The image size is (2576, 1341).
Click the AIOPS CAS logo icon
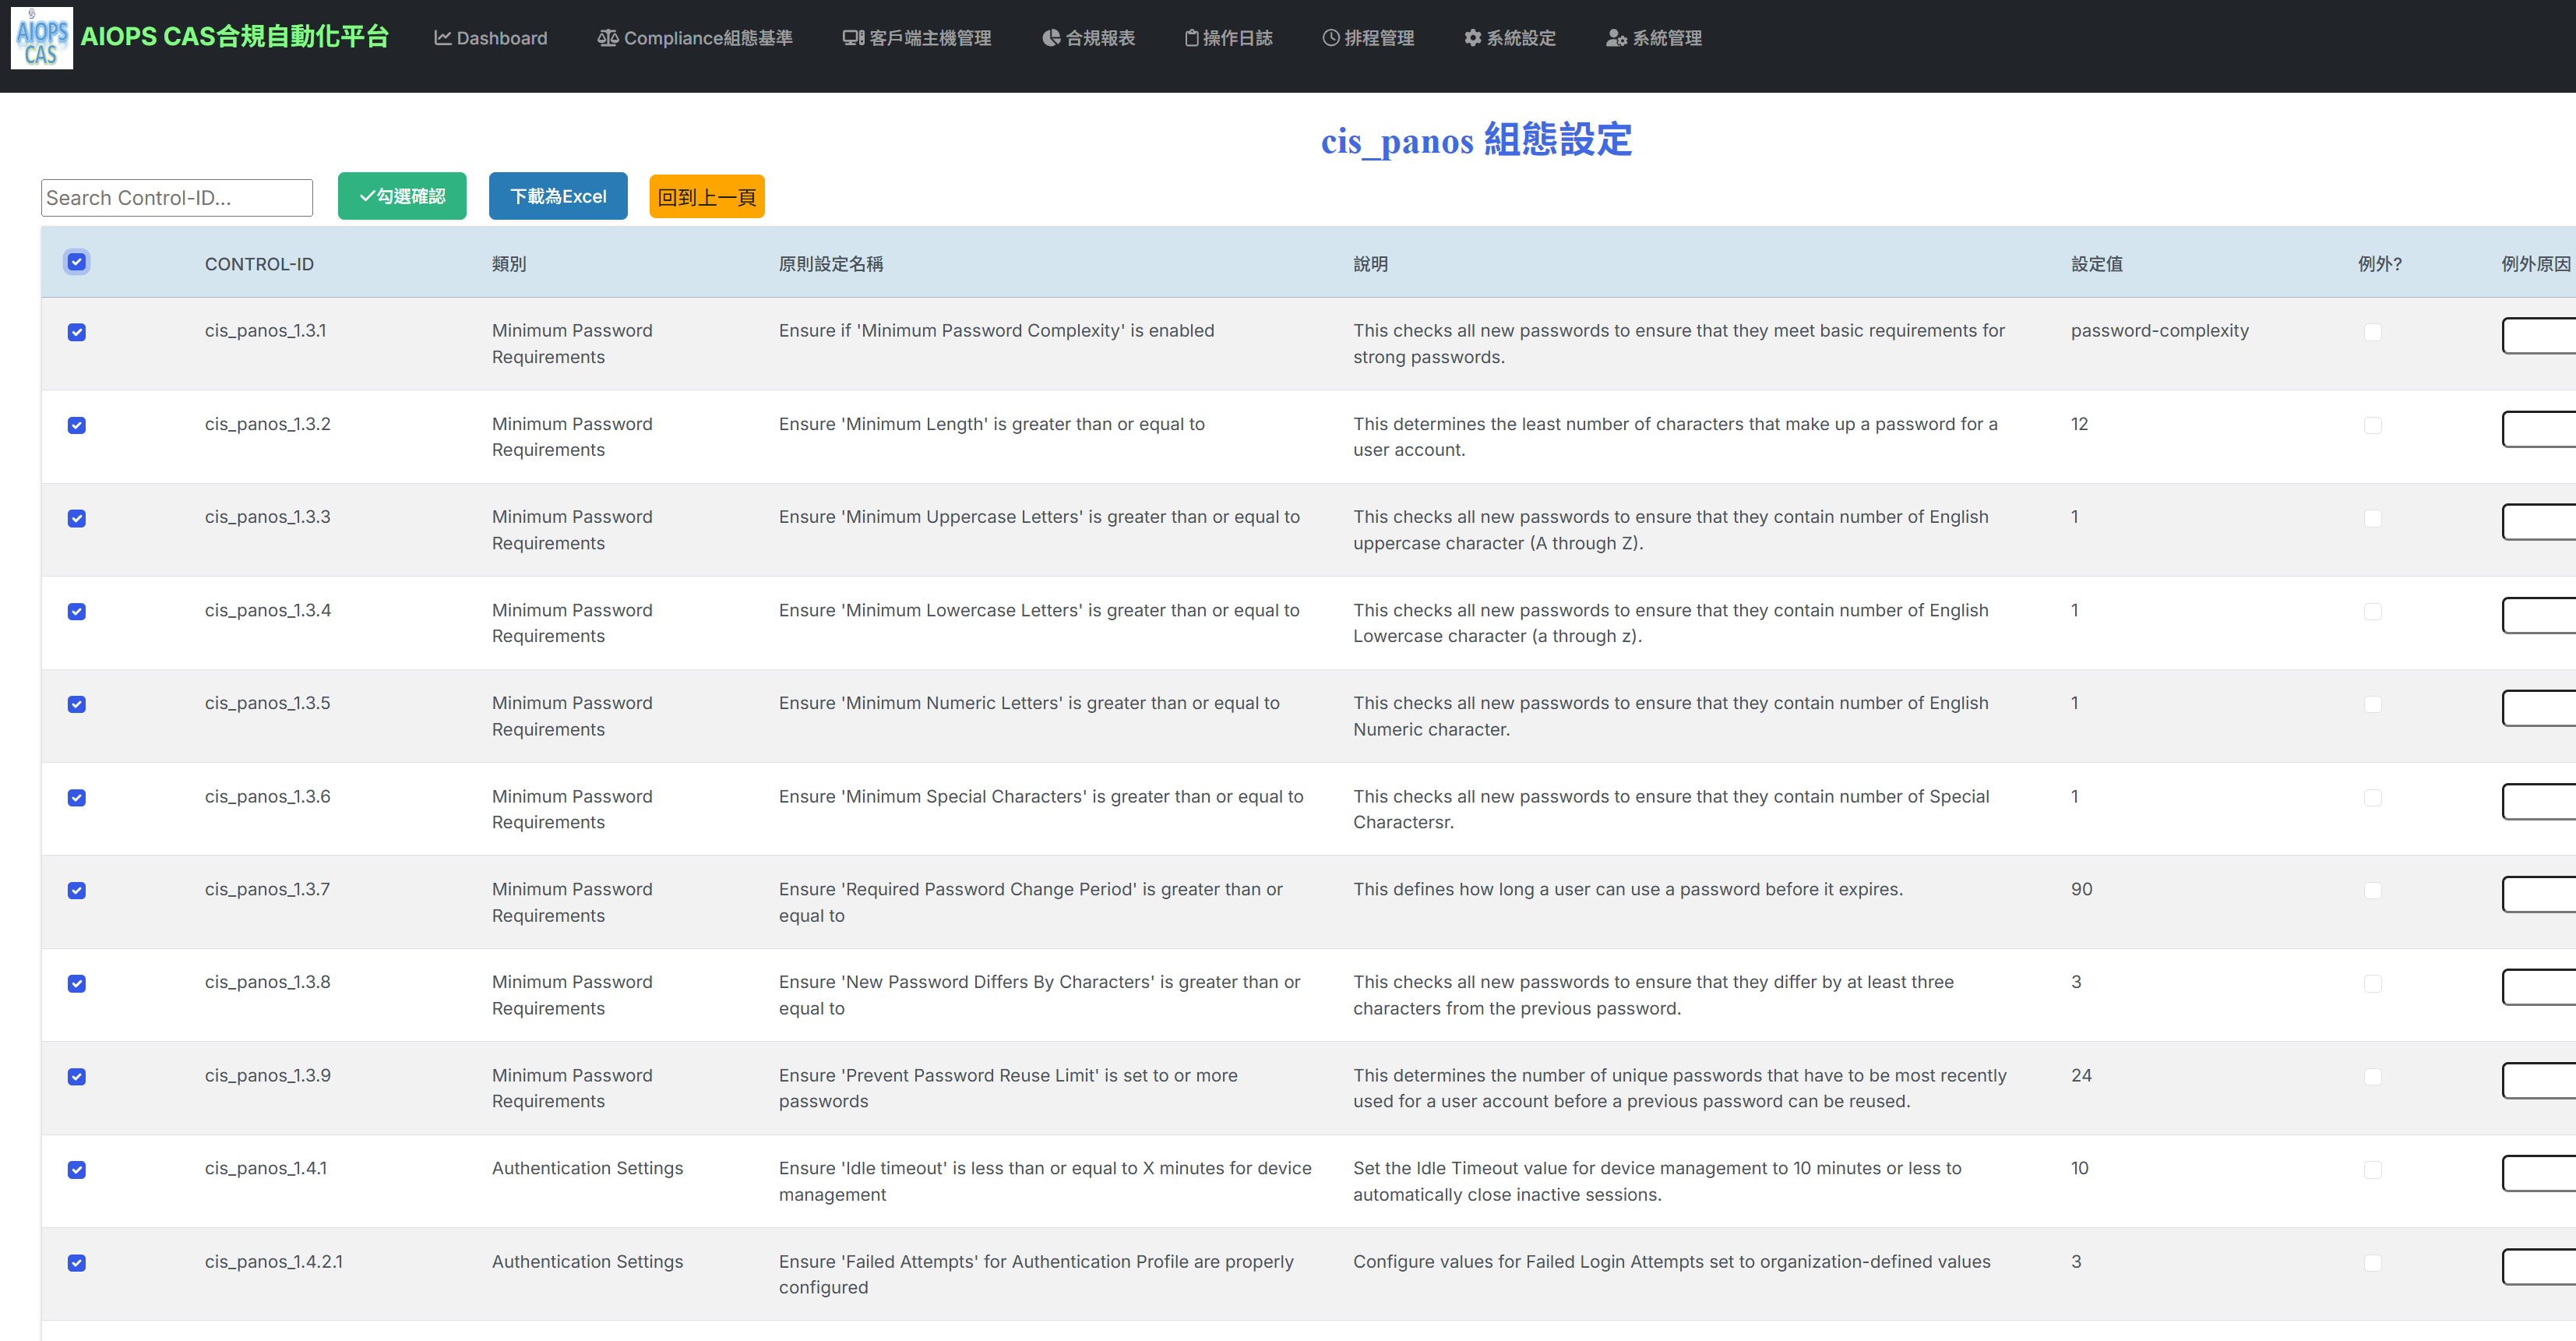[41, 38]
